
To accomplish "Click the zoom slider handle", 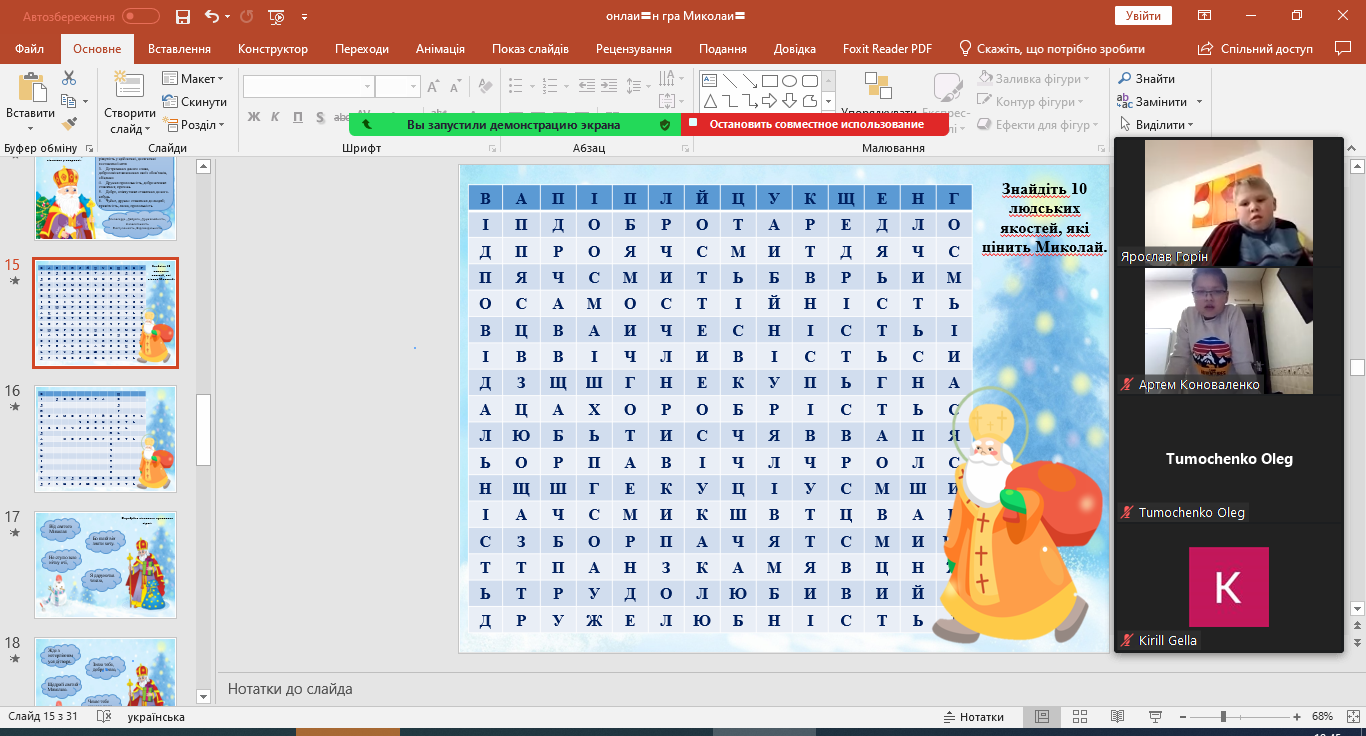I will tap(1223, 717).
